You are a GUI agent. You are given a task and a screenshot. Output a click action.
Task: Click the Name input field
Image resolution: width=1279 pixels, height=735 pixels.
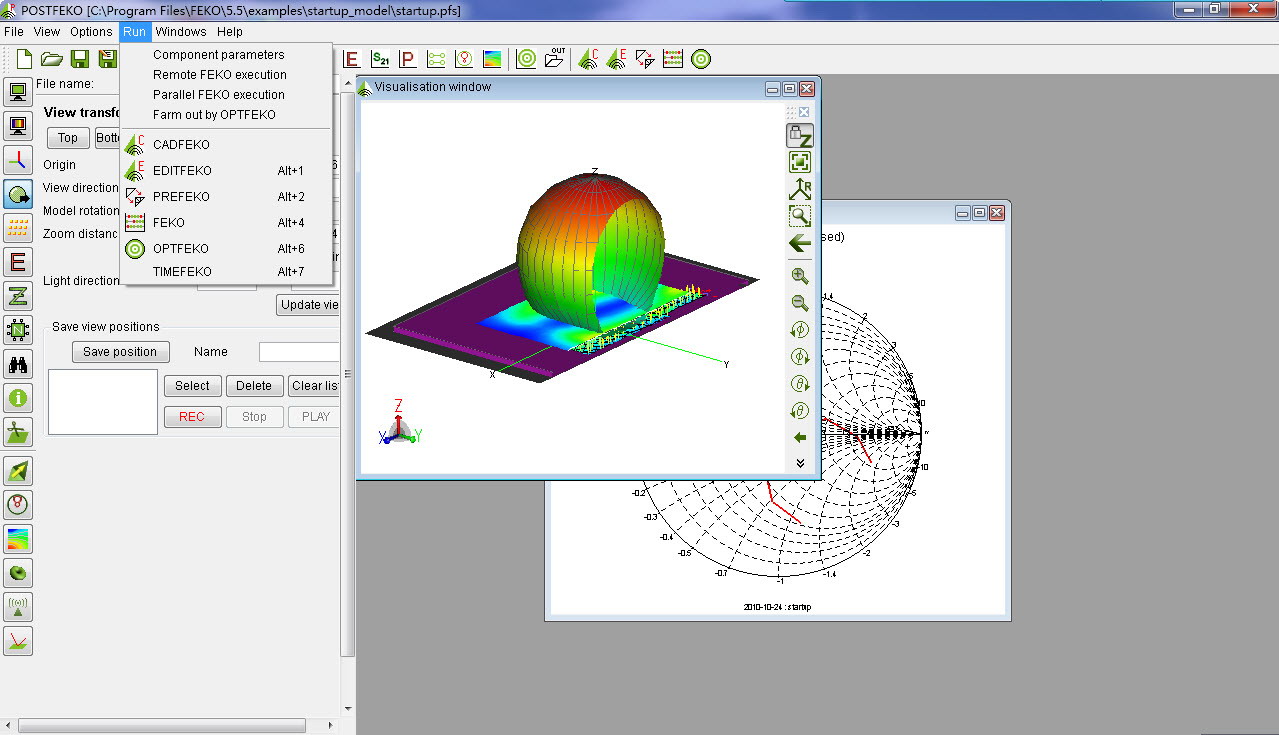[x=299, y=352]
